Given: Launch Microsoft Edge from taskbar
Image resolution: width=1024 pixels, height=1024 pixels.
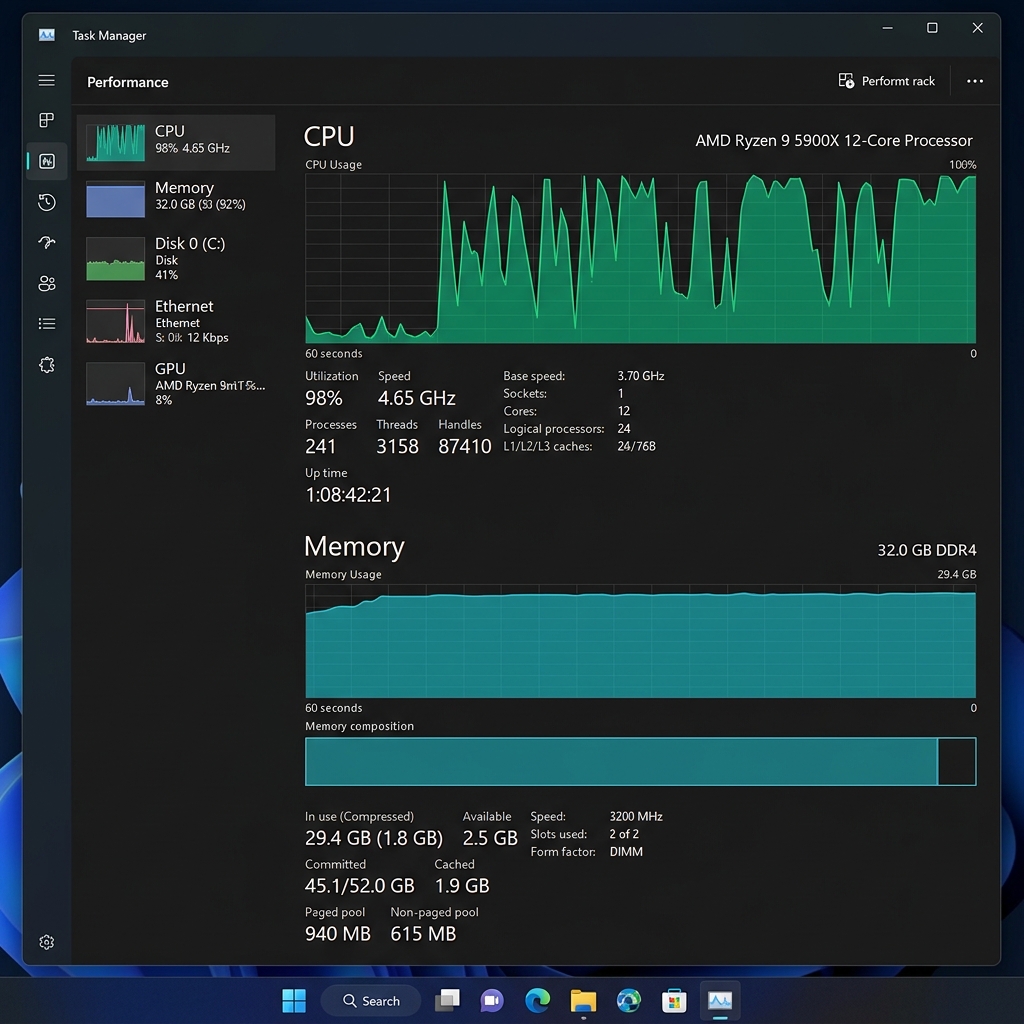Looking at the screenshot, I should (537, 1000).
